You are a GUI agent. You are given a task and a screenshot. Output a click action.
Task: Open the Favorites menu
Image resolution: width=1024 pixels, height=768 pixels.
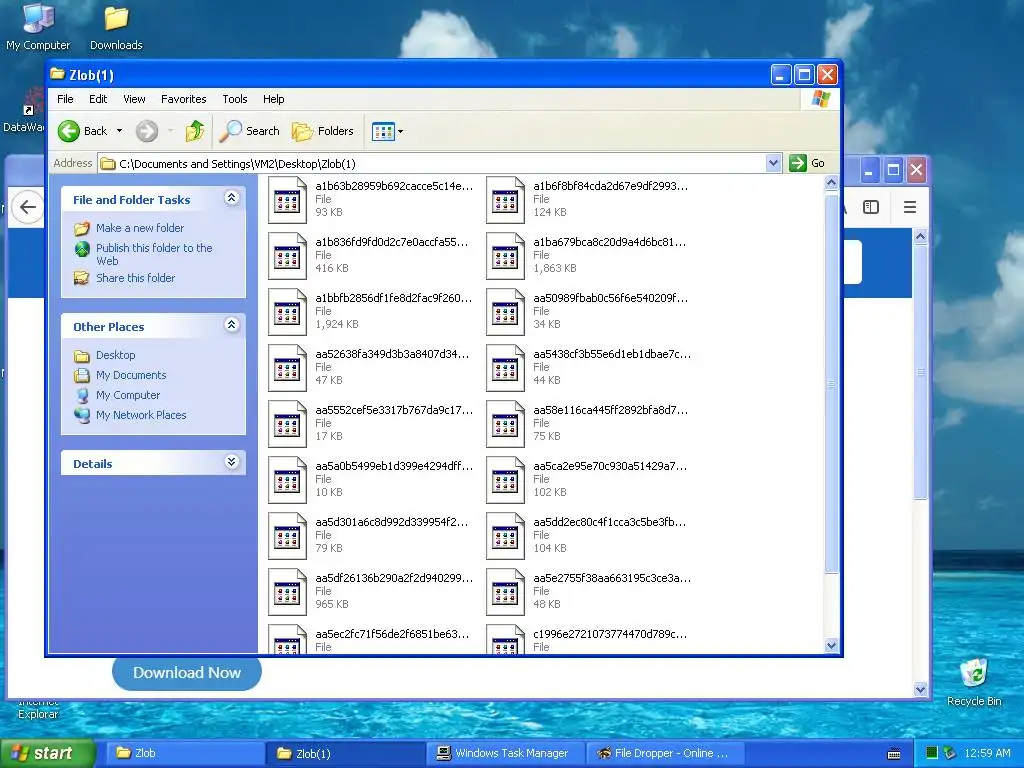point(184,99)
